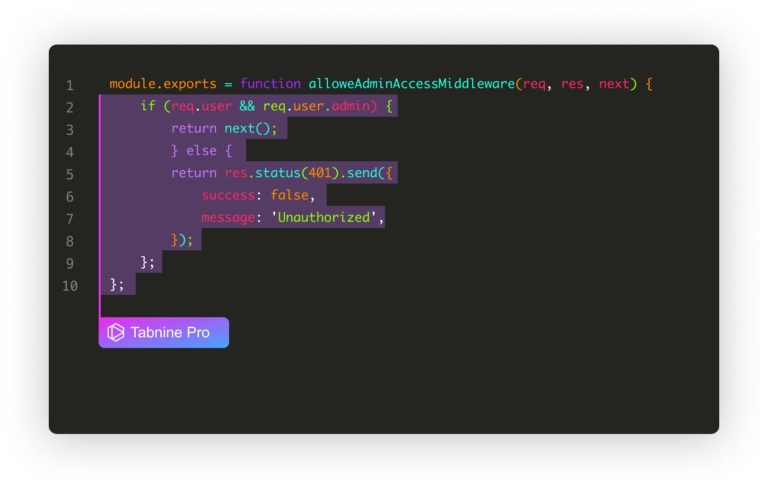
Task: Click alloweAdminAccessMiddleware function name
Action: click(x=411, y=84)
